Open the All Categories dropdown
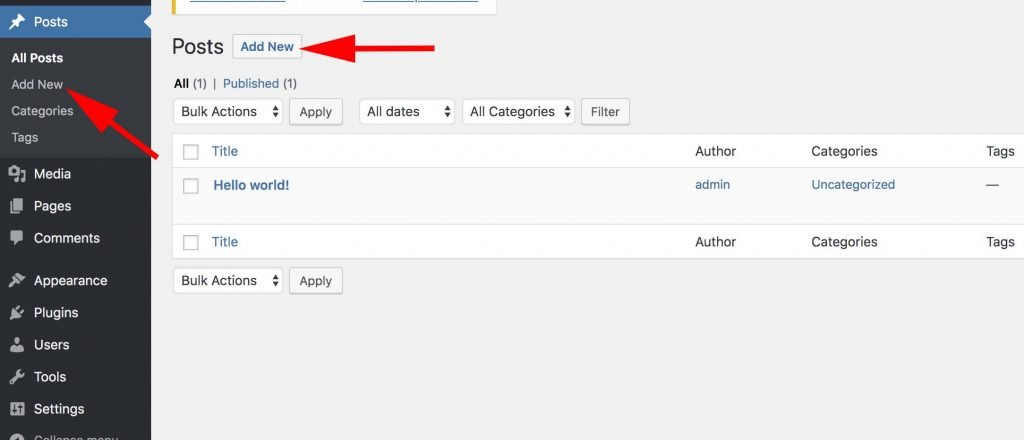This screenshot has height=440, width=1024. pyautogui.click(x=519, y=112)
